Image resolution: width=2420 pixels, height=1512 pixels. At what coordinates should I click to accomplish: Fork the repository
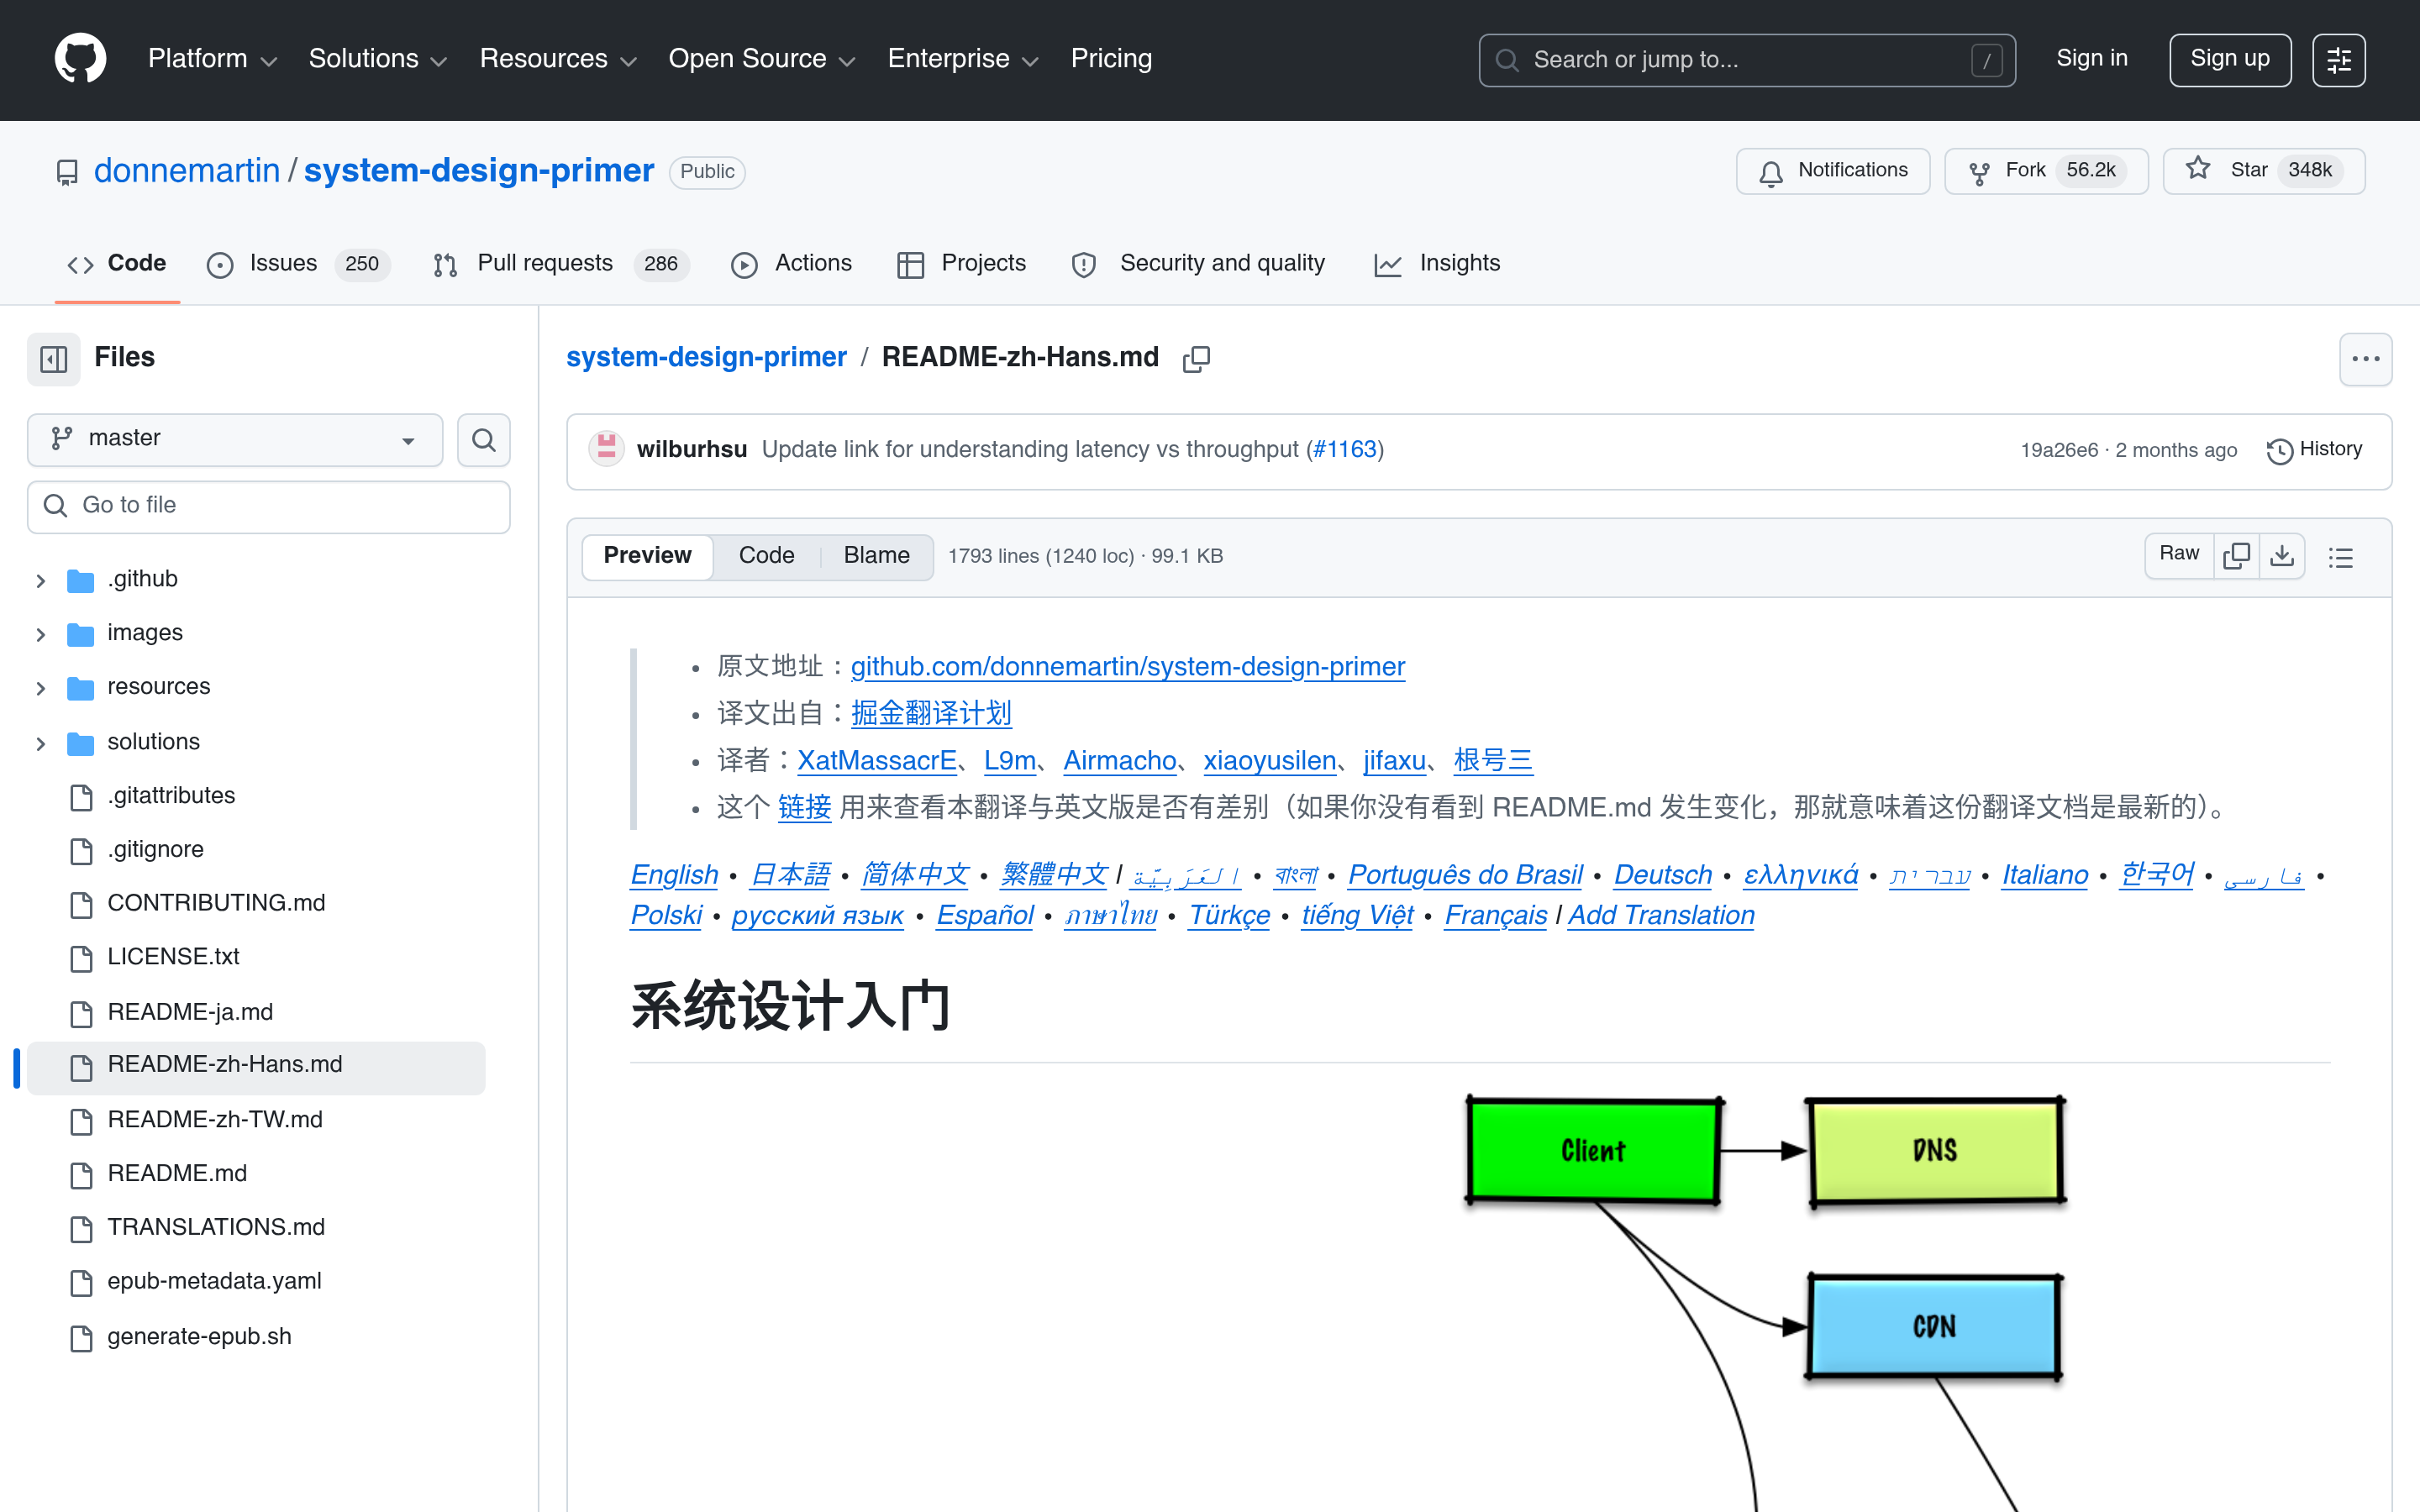pos(2046,171)
